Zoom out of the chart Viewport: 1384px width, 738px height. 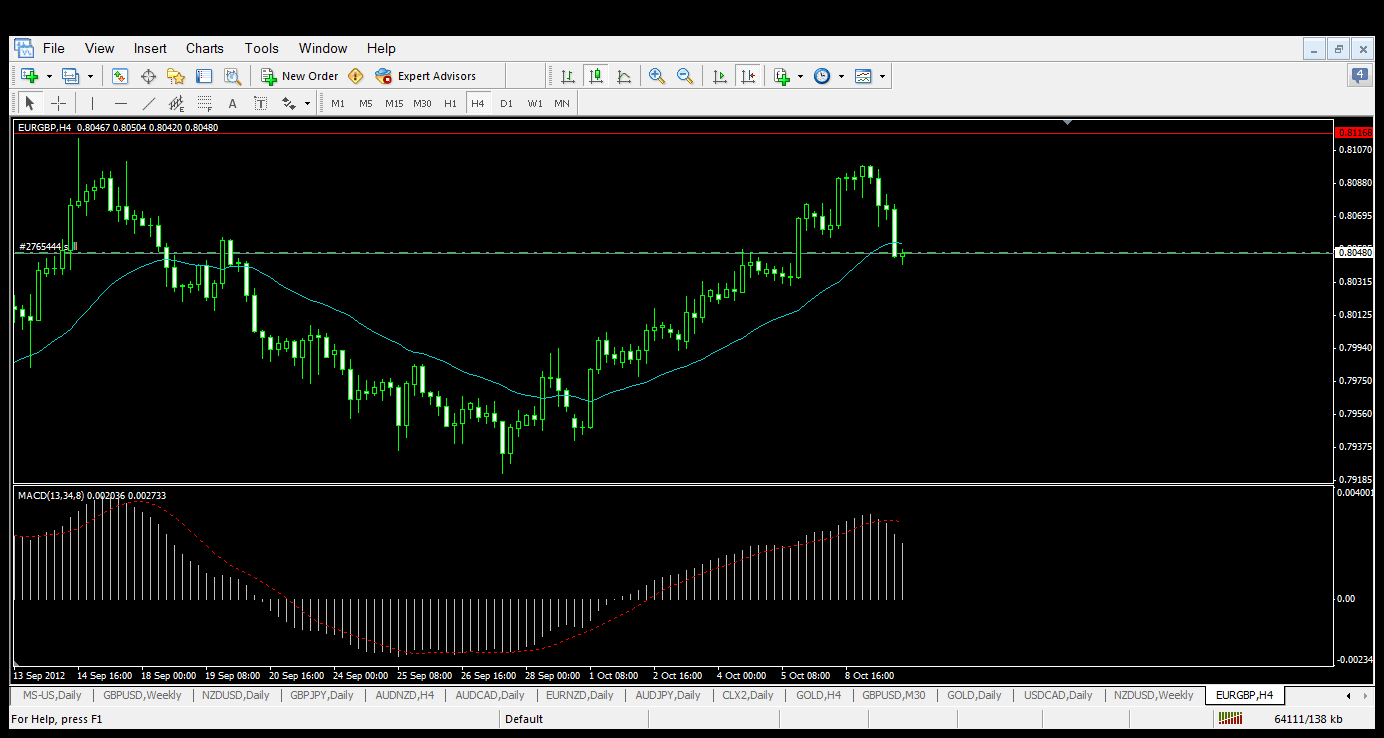click(685, 76)
